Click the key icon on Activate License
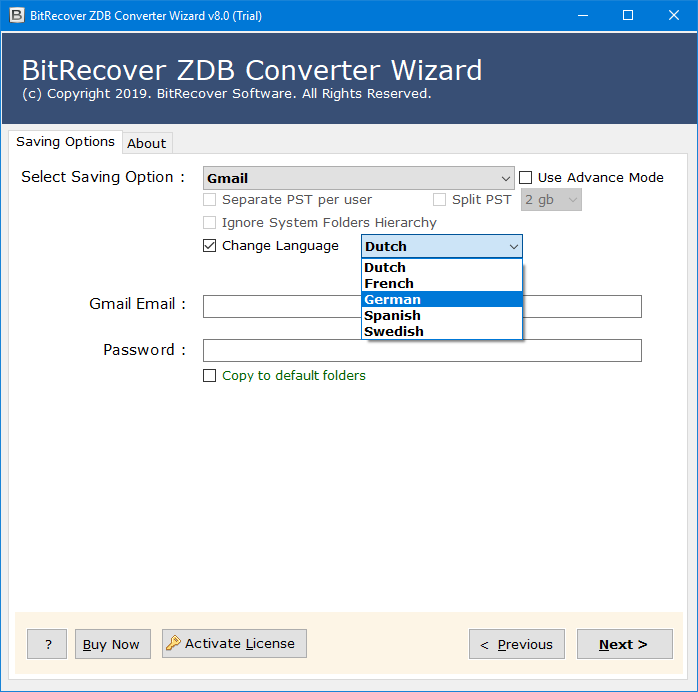698x692 pixels. 173,643
